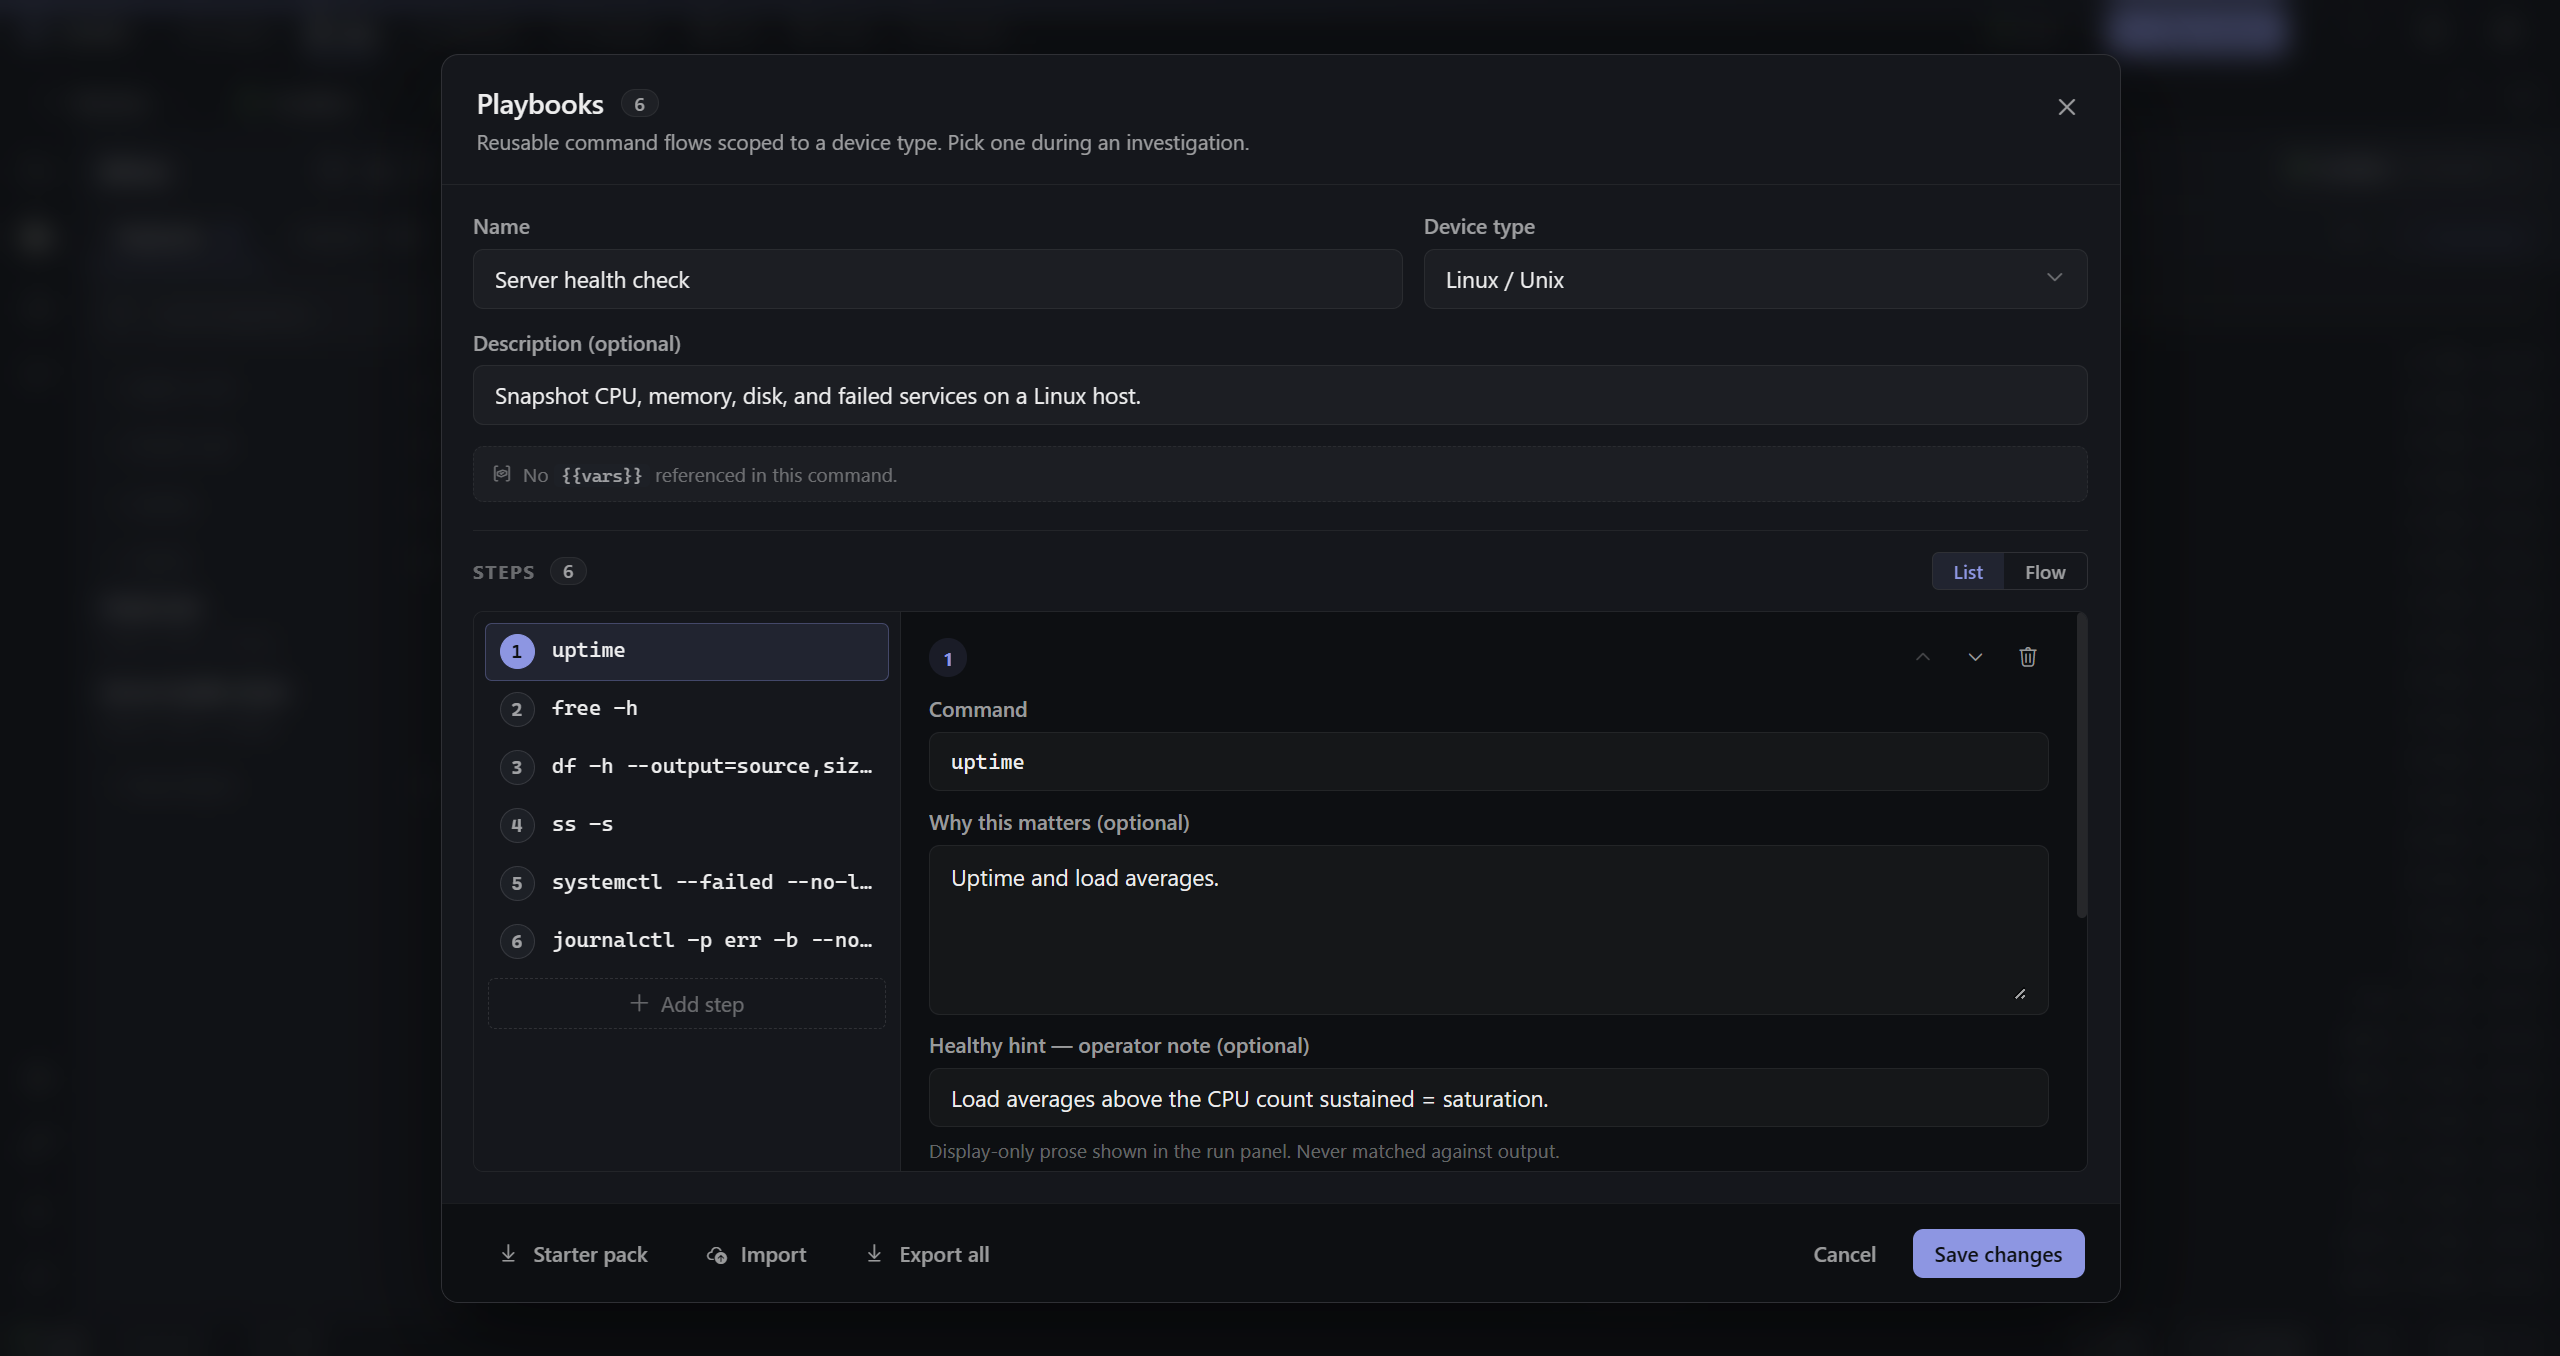
Task: Click the Command field containing uptime
Action: (x=1488, y=761)
